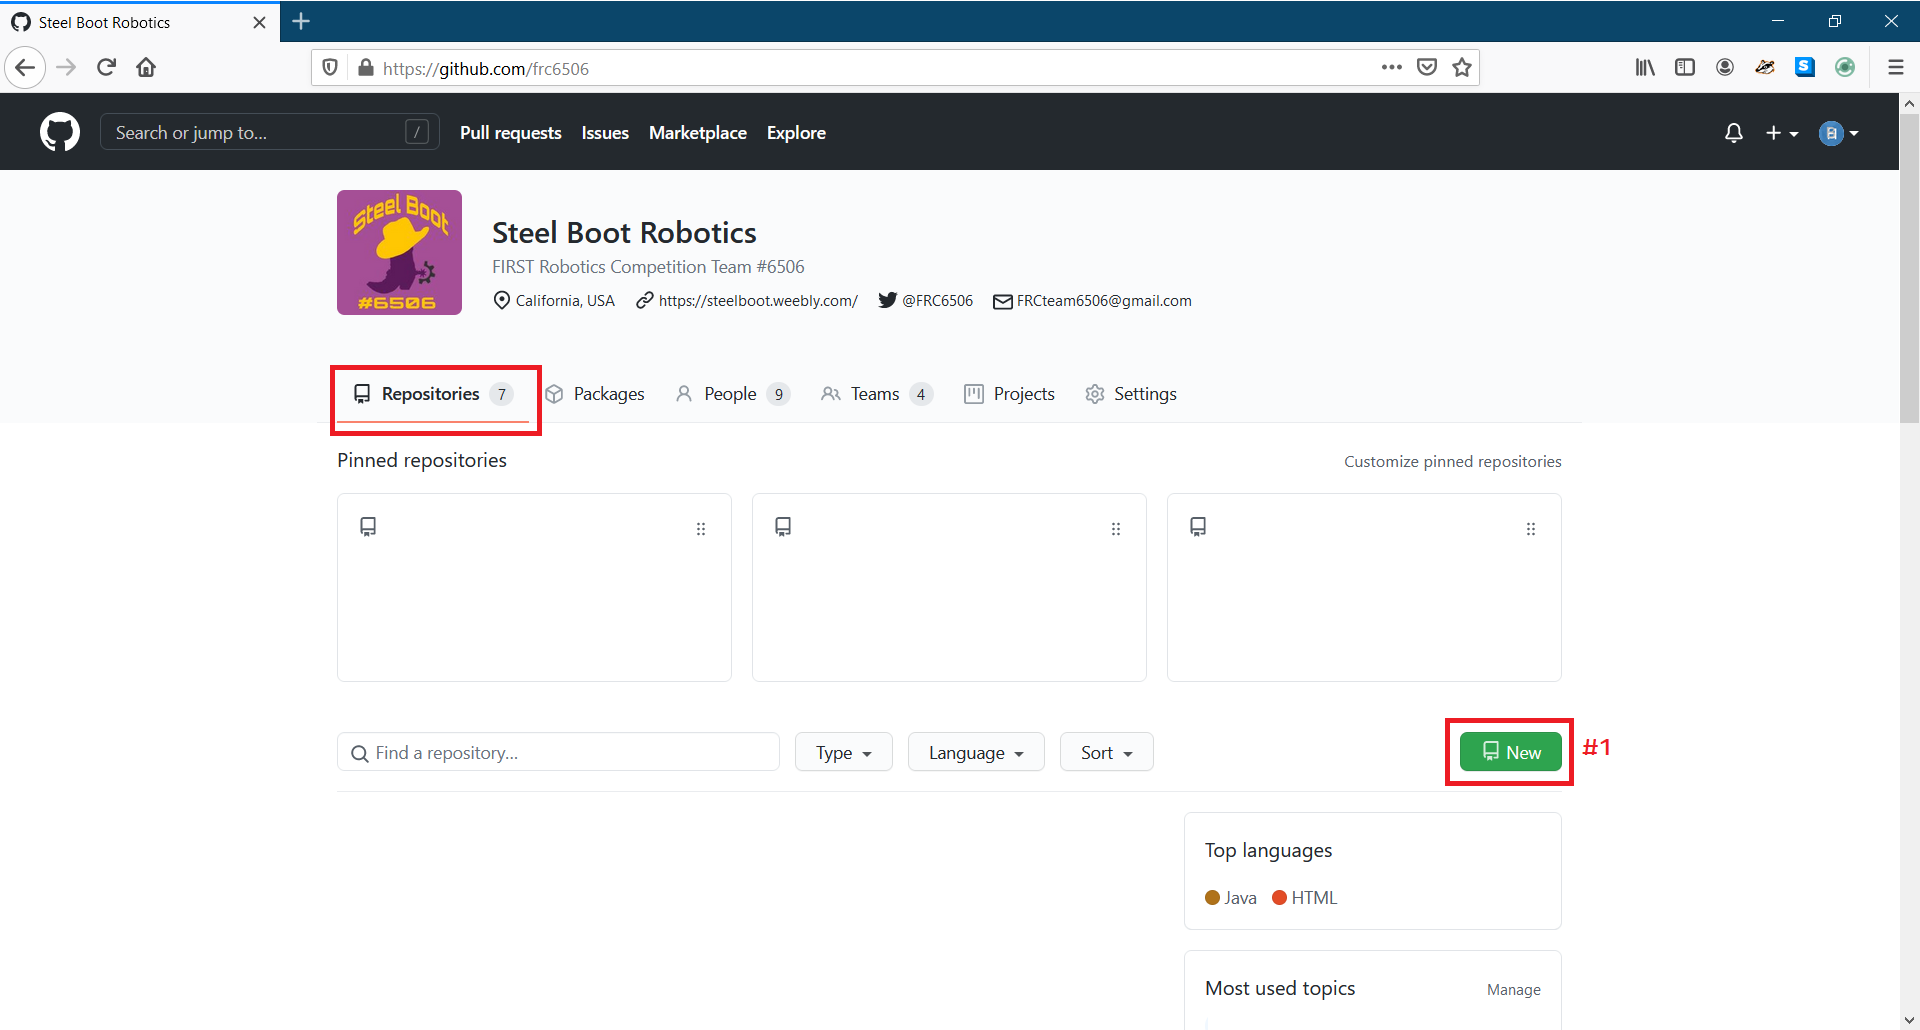The height and width of the screenshot is (1030, 1920).
Task: Click the Firefox home icon
Action: coord(146,68)
